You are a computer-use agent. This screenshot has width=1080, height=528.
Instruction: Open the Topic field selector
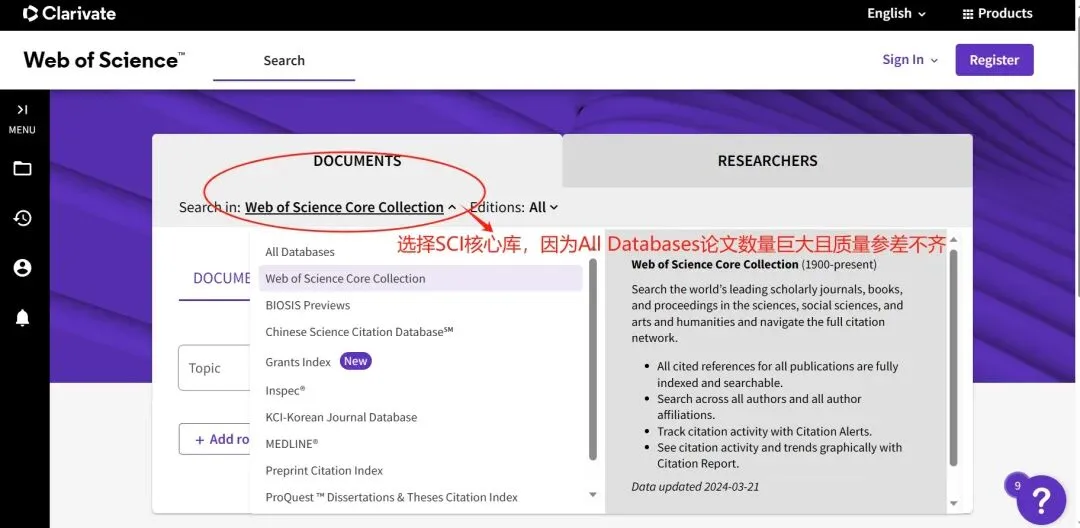(214, 368)
